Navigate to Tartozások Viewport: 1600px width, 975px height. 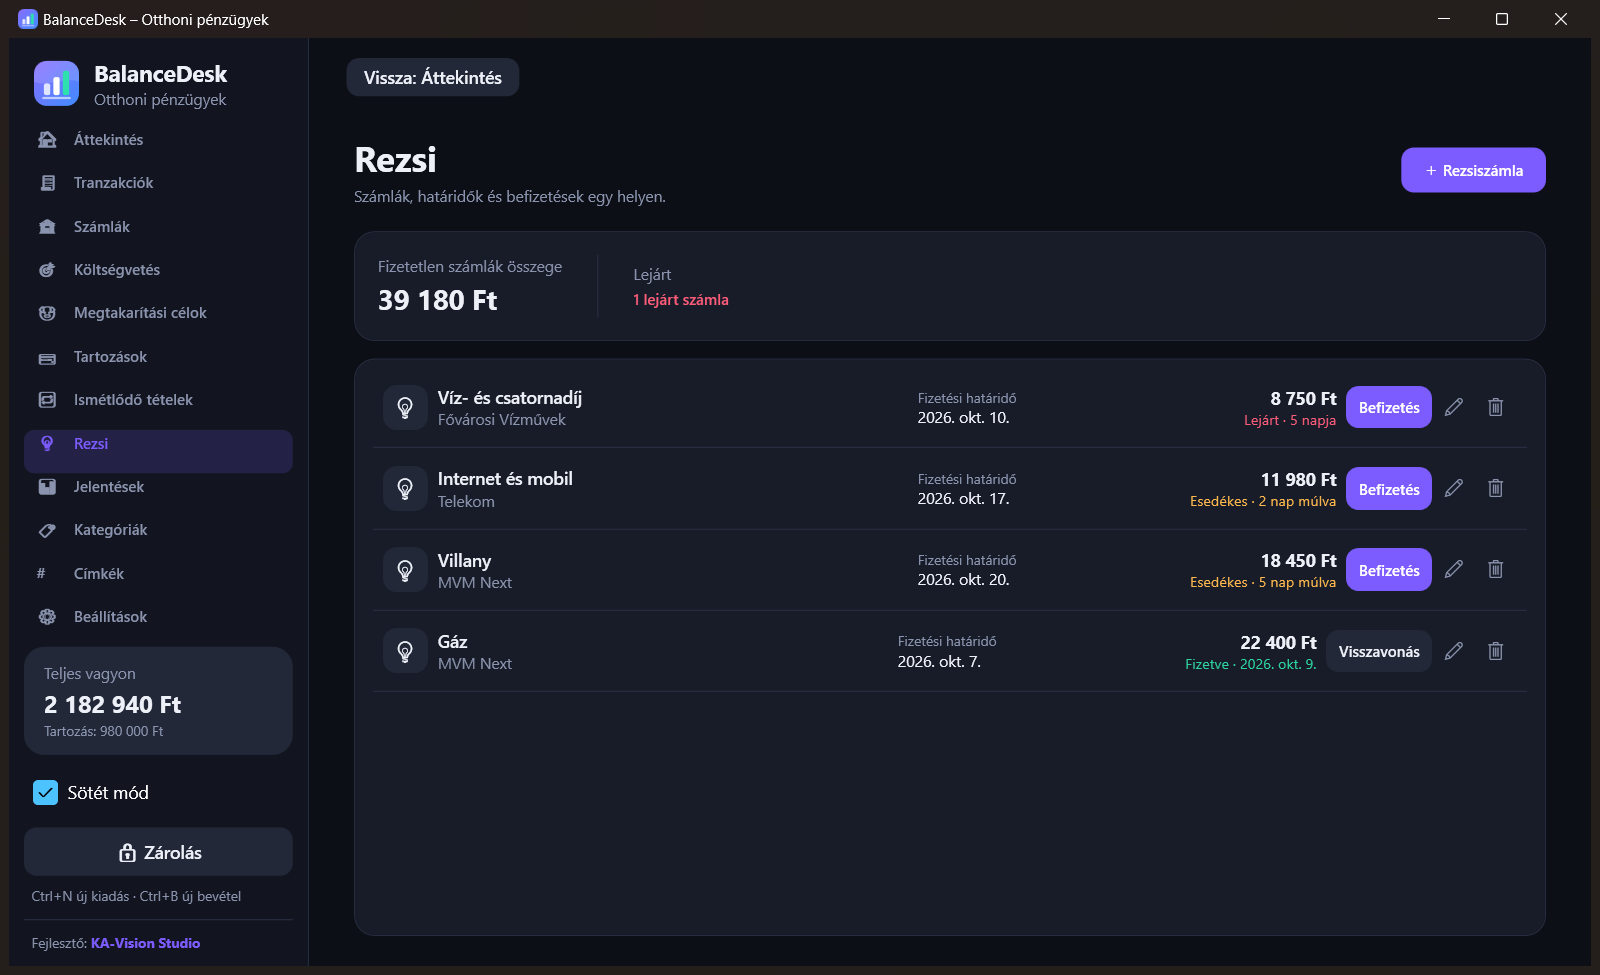[158, 357]
